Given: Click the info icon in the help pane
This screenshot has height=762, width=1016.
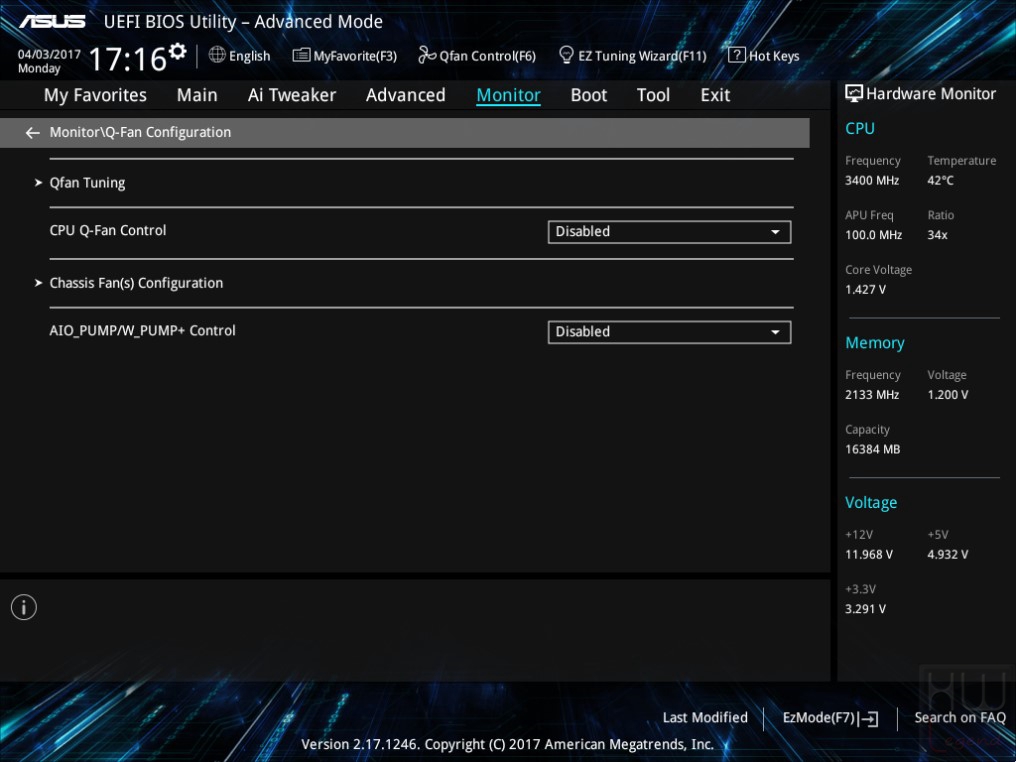Looking at the screenshot, I should click(x=24, y=607).
